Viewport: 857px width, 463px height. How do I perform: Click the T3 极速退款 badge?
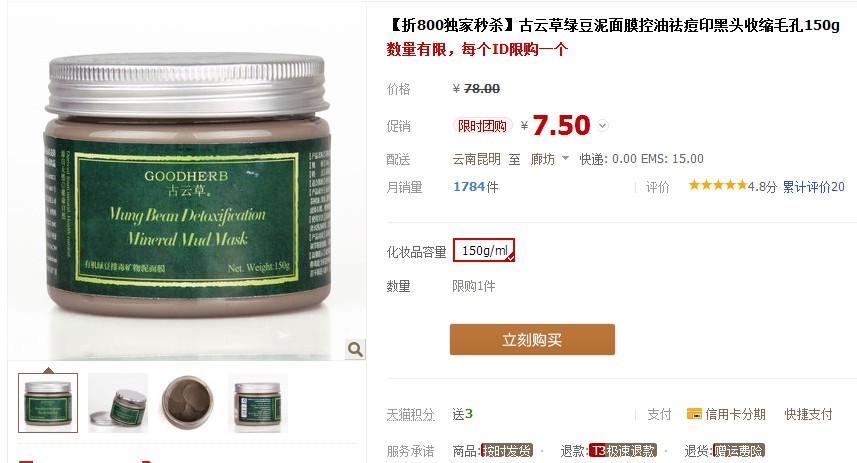coord(623,451)
